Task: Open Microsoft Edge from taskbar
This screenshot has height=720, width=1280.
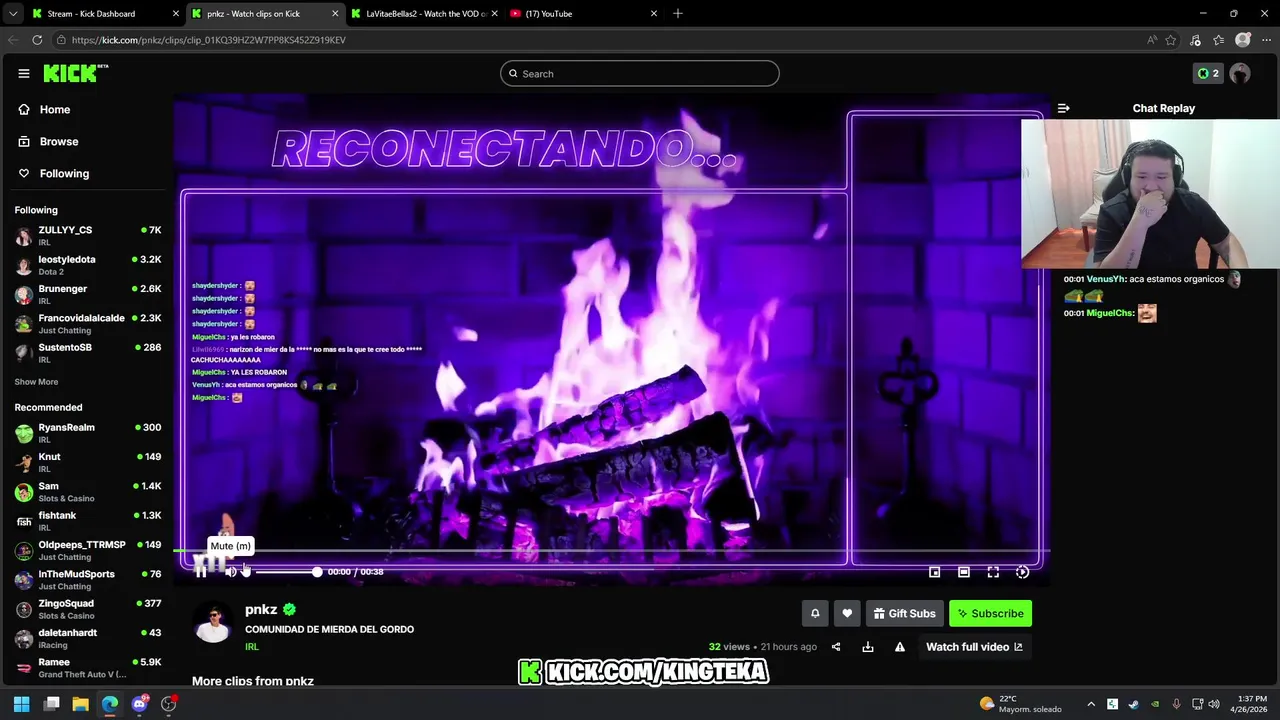Action: [x=110, y=704]
